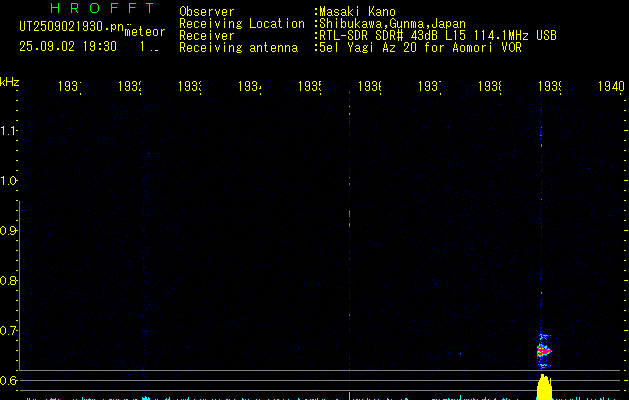Click the Receiver label
Image resolution: width=629 pixels, height=400 pixels.
pos(207,35)
